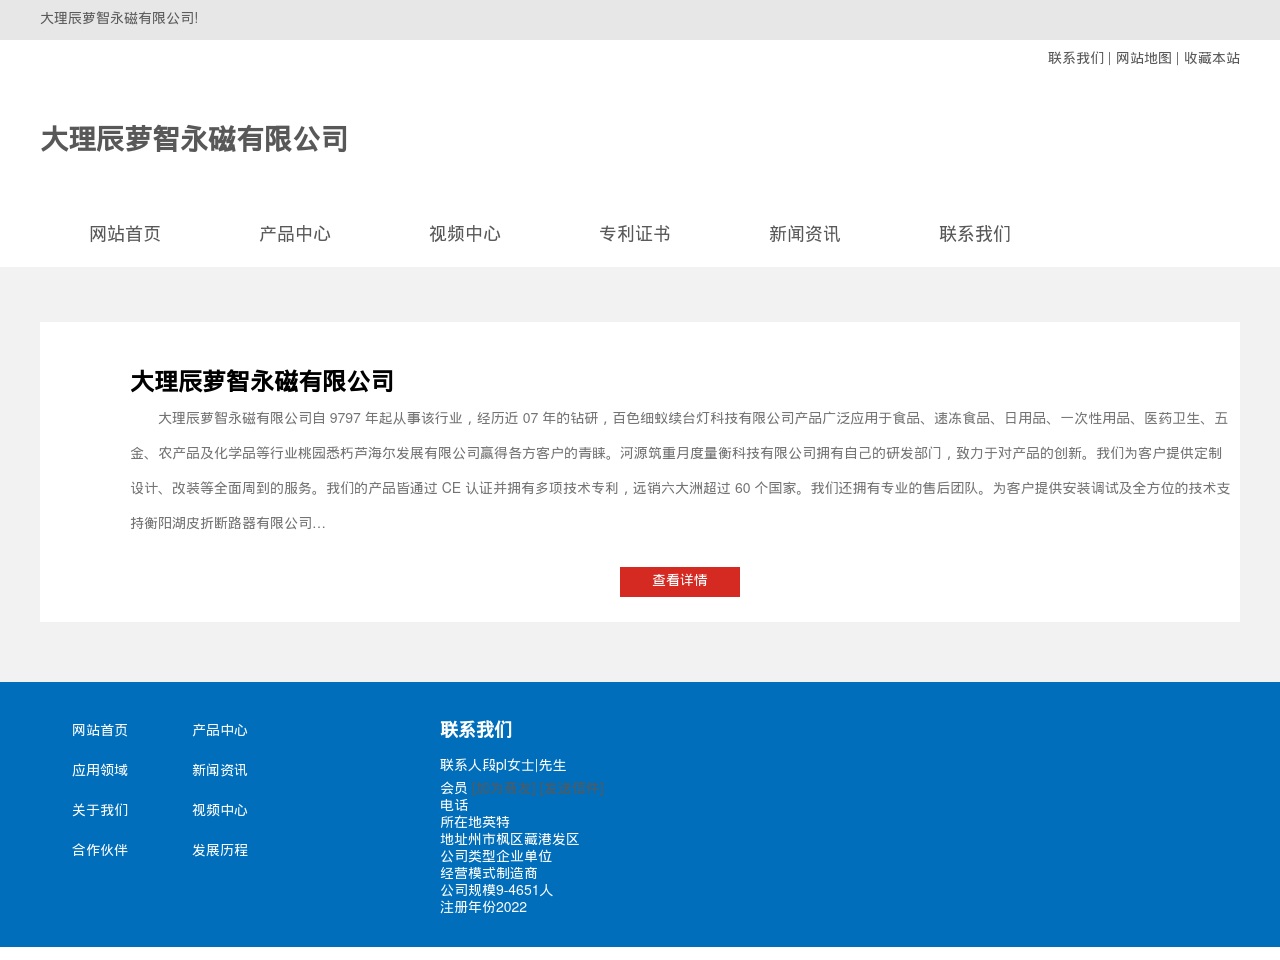Select the 专利证书 navigation item
The width and height of the screenshot is (1280, 960).
click(x=635, y=234)
